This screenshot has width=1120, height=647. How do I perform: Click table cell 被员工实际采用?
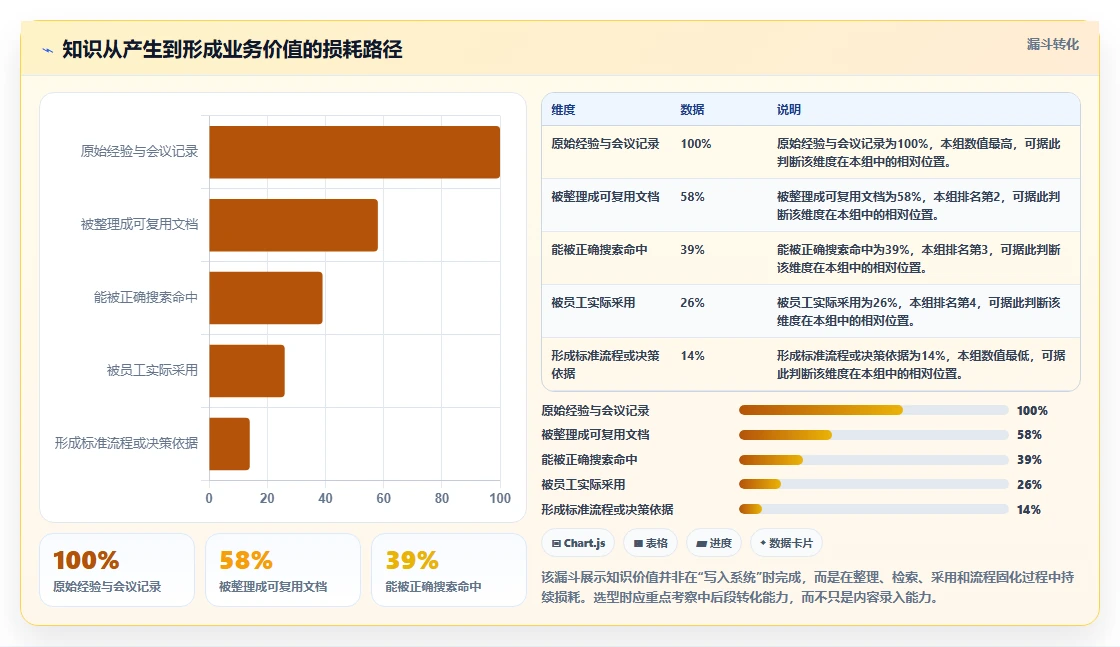(x=593, y=302)
